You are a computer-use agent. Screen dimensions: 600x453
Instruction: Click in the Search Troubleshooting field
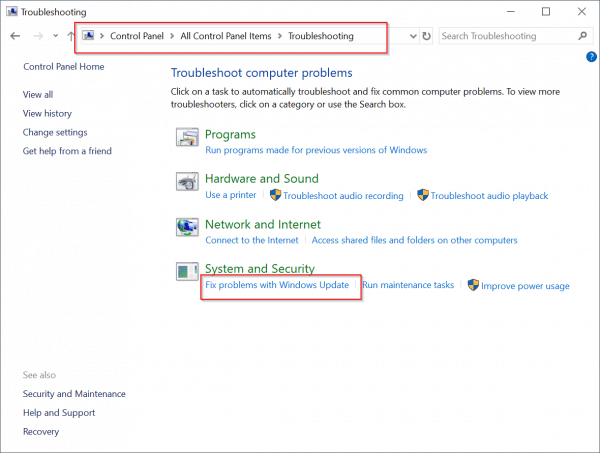[x=505, y=36]
